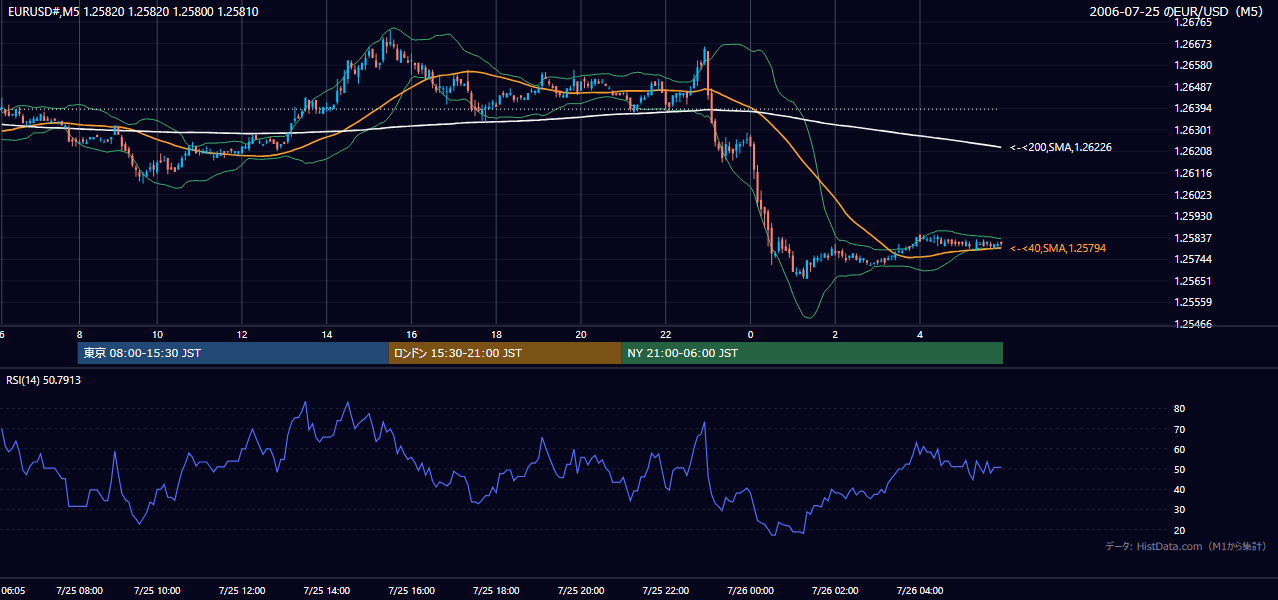Select the 200 SMA 1.26226 label
The image size is (1278, 600).
1061,147
